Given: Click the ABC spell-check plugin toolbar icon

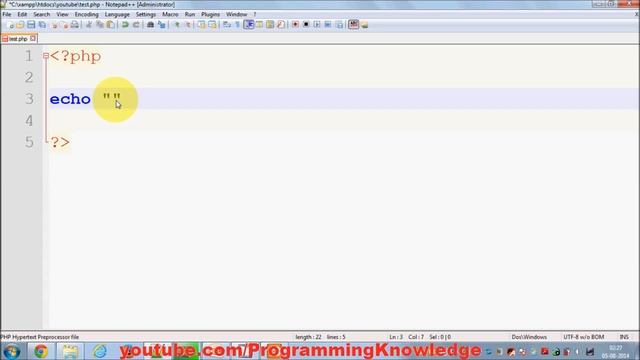Looking at the screenshot, I should (x=353, y=25).
